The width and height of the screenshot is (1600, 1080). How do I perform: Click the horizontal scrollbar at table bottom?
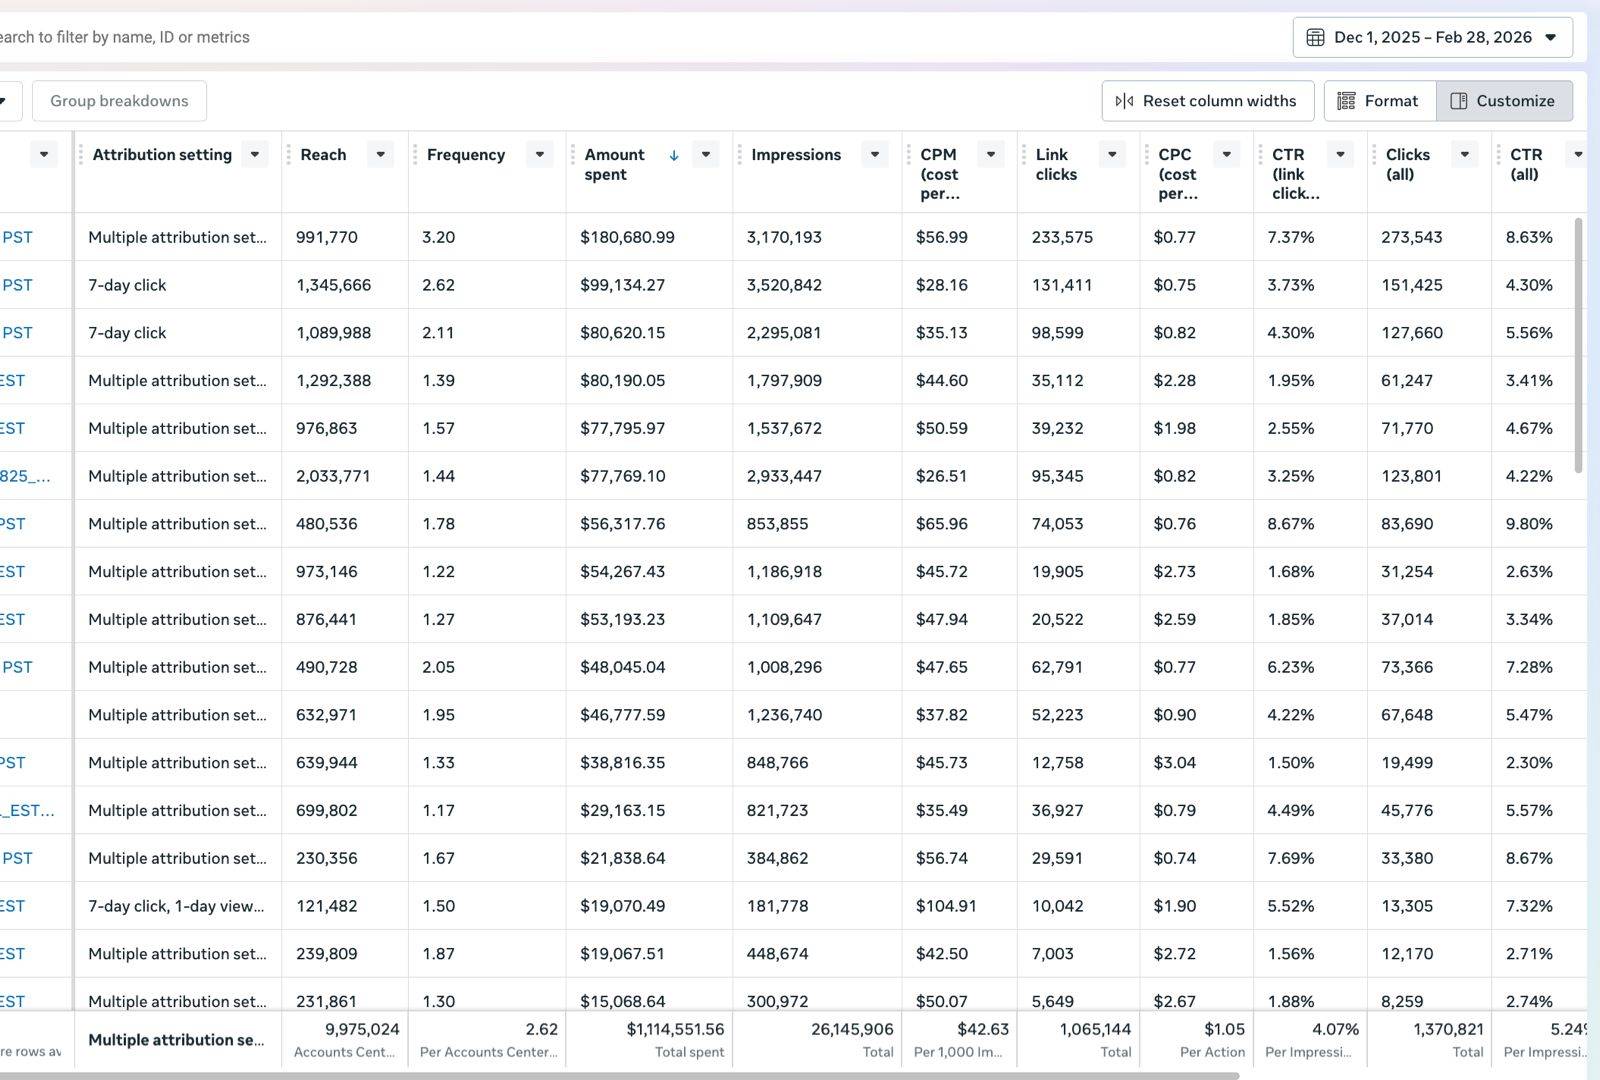click(x=620, y=1076)
